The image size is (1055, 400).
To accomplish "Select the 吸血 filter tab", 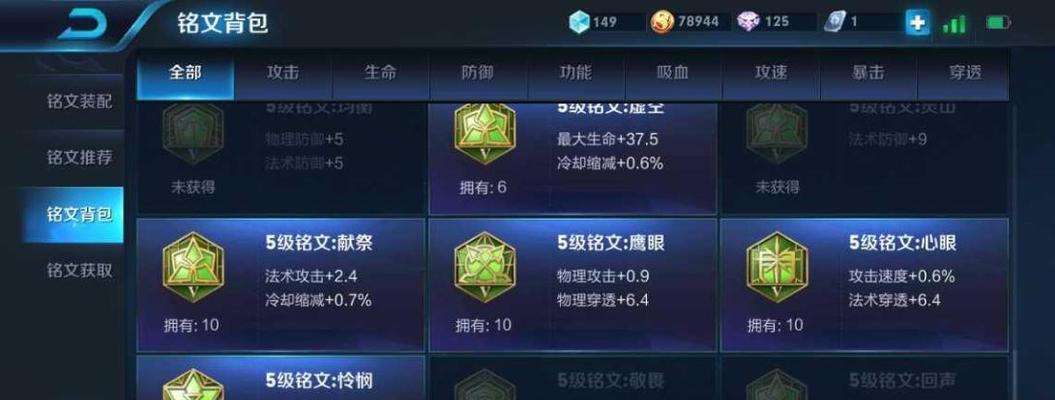I will pyautogui.click(x=673, y=73).
